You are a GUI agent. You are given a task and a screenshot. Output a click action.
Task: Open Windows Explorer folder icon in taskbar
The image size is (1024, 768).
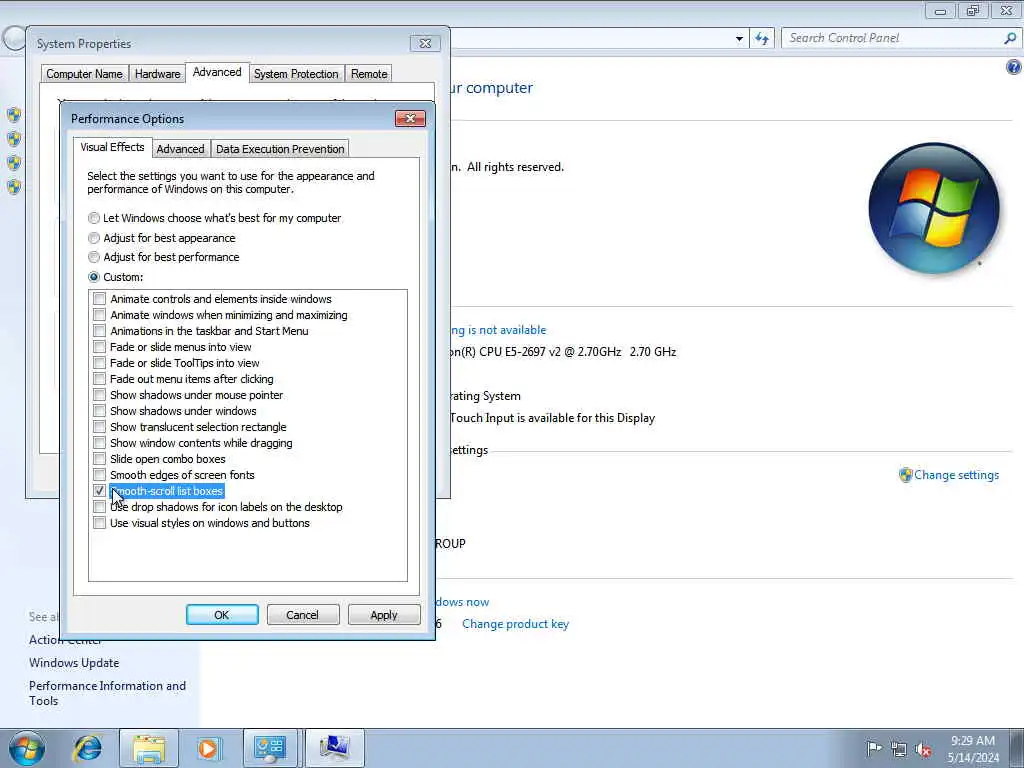149,748
